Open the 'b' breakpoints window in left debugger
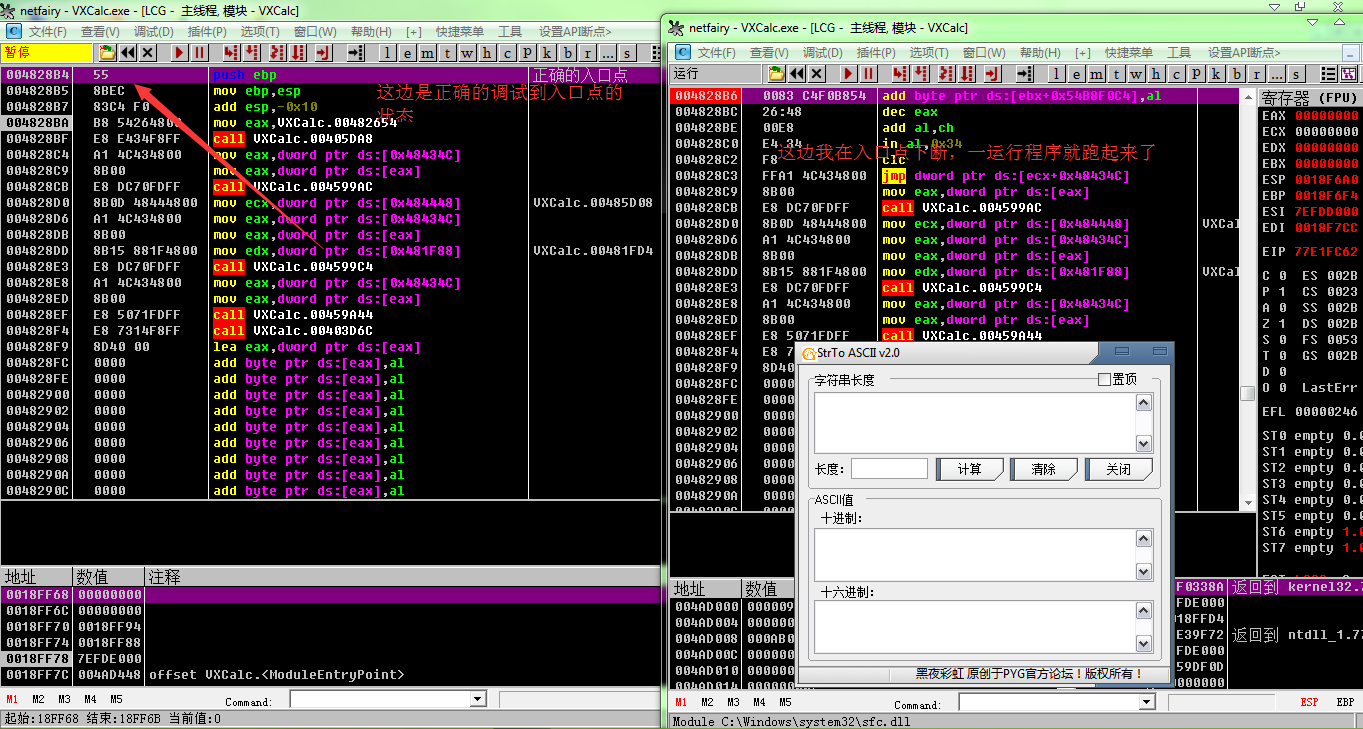Screen dimensions: 1363x729 click(568, 53)
